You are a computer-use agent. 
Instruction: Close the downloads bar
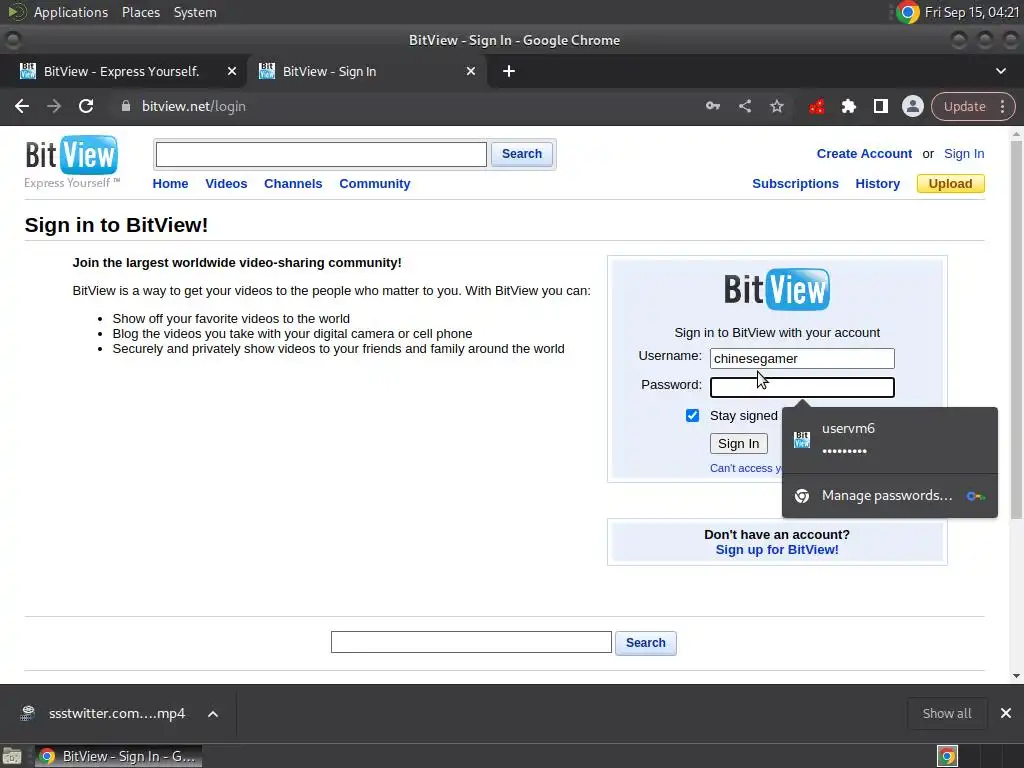(1006, 713)
